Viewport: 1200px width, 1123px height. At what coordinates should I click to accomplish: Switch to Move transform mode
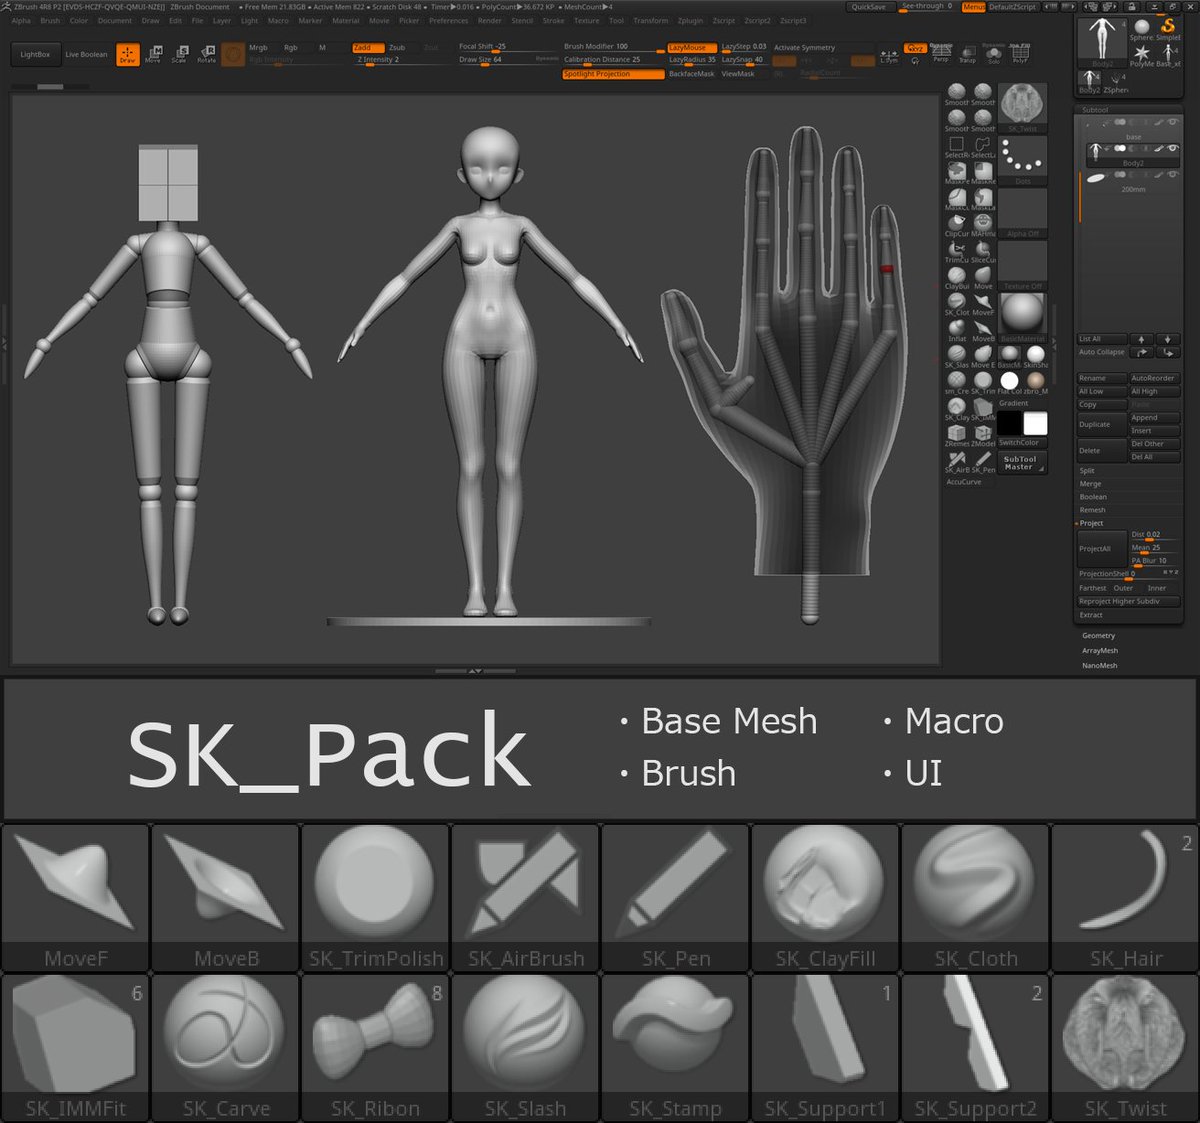(x=154, y=54)
